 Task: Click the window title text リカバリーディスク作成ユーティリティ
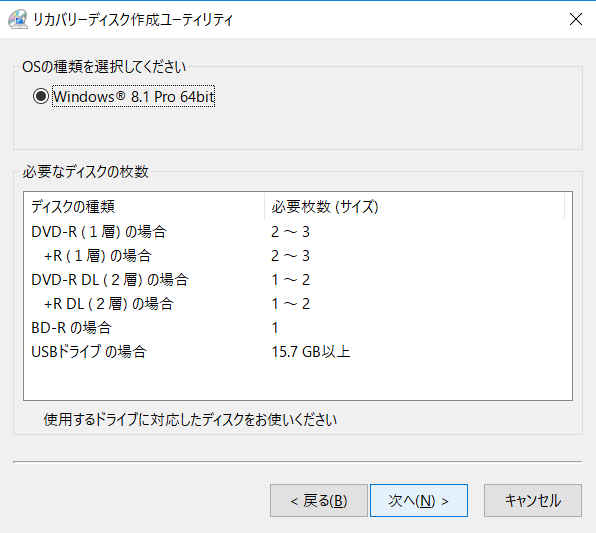tap(133, 19)
